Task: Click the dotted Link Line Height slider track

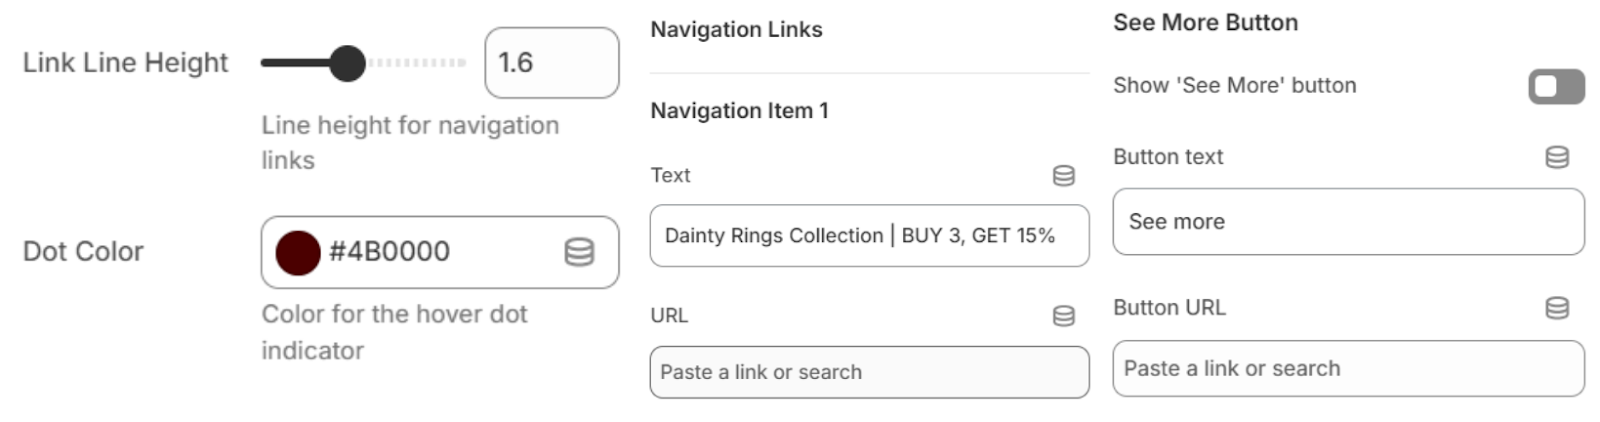Action: 418,63
